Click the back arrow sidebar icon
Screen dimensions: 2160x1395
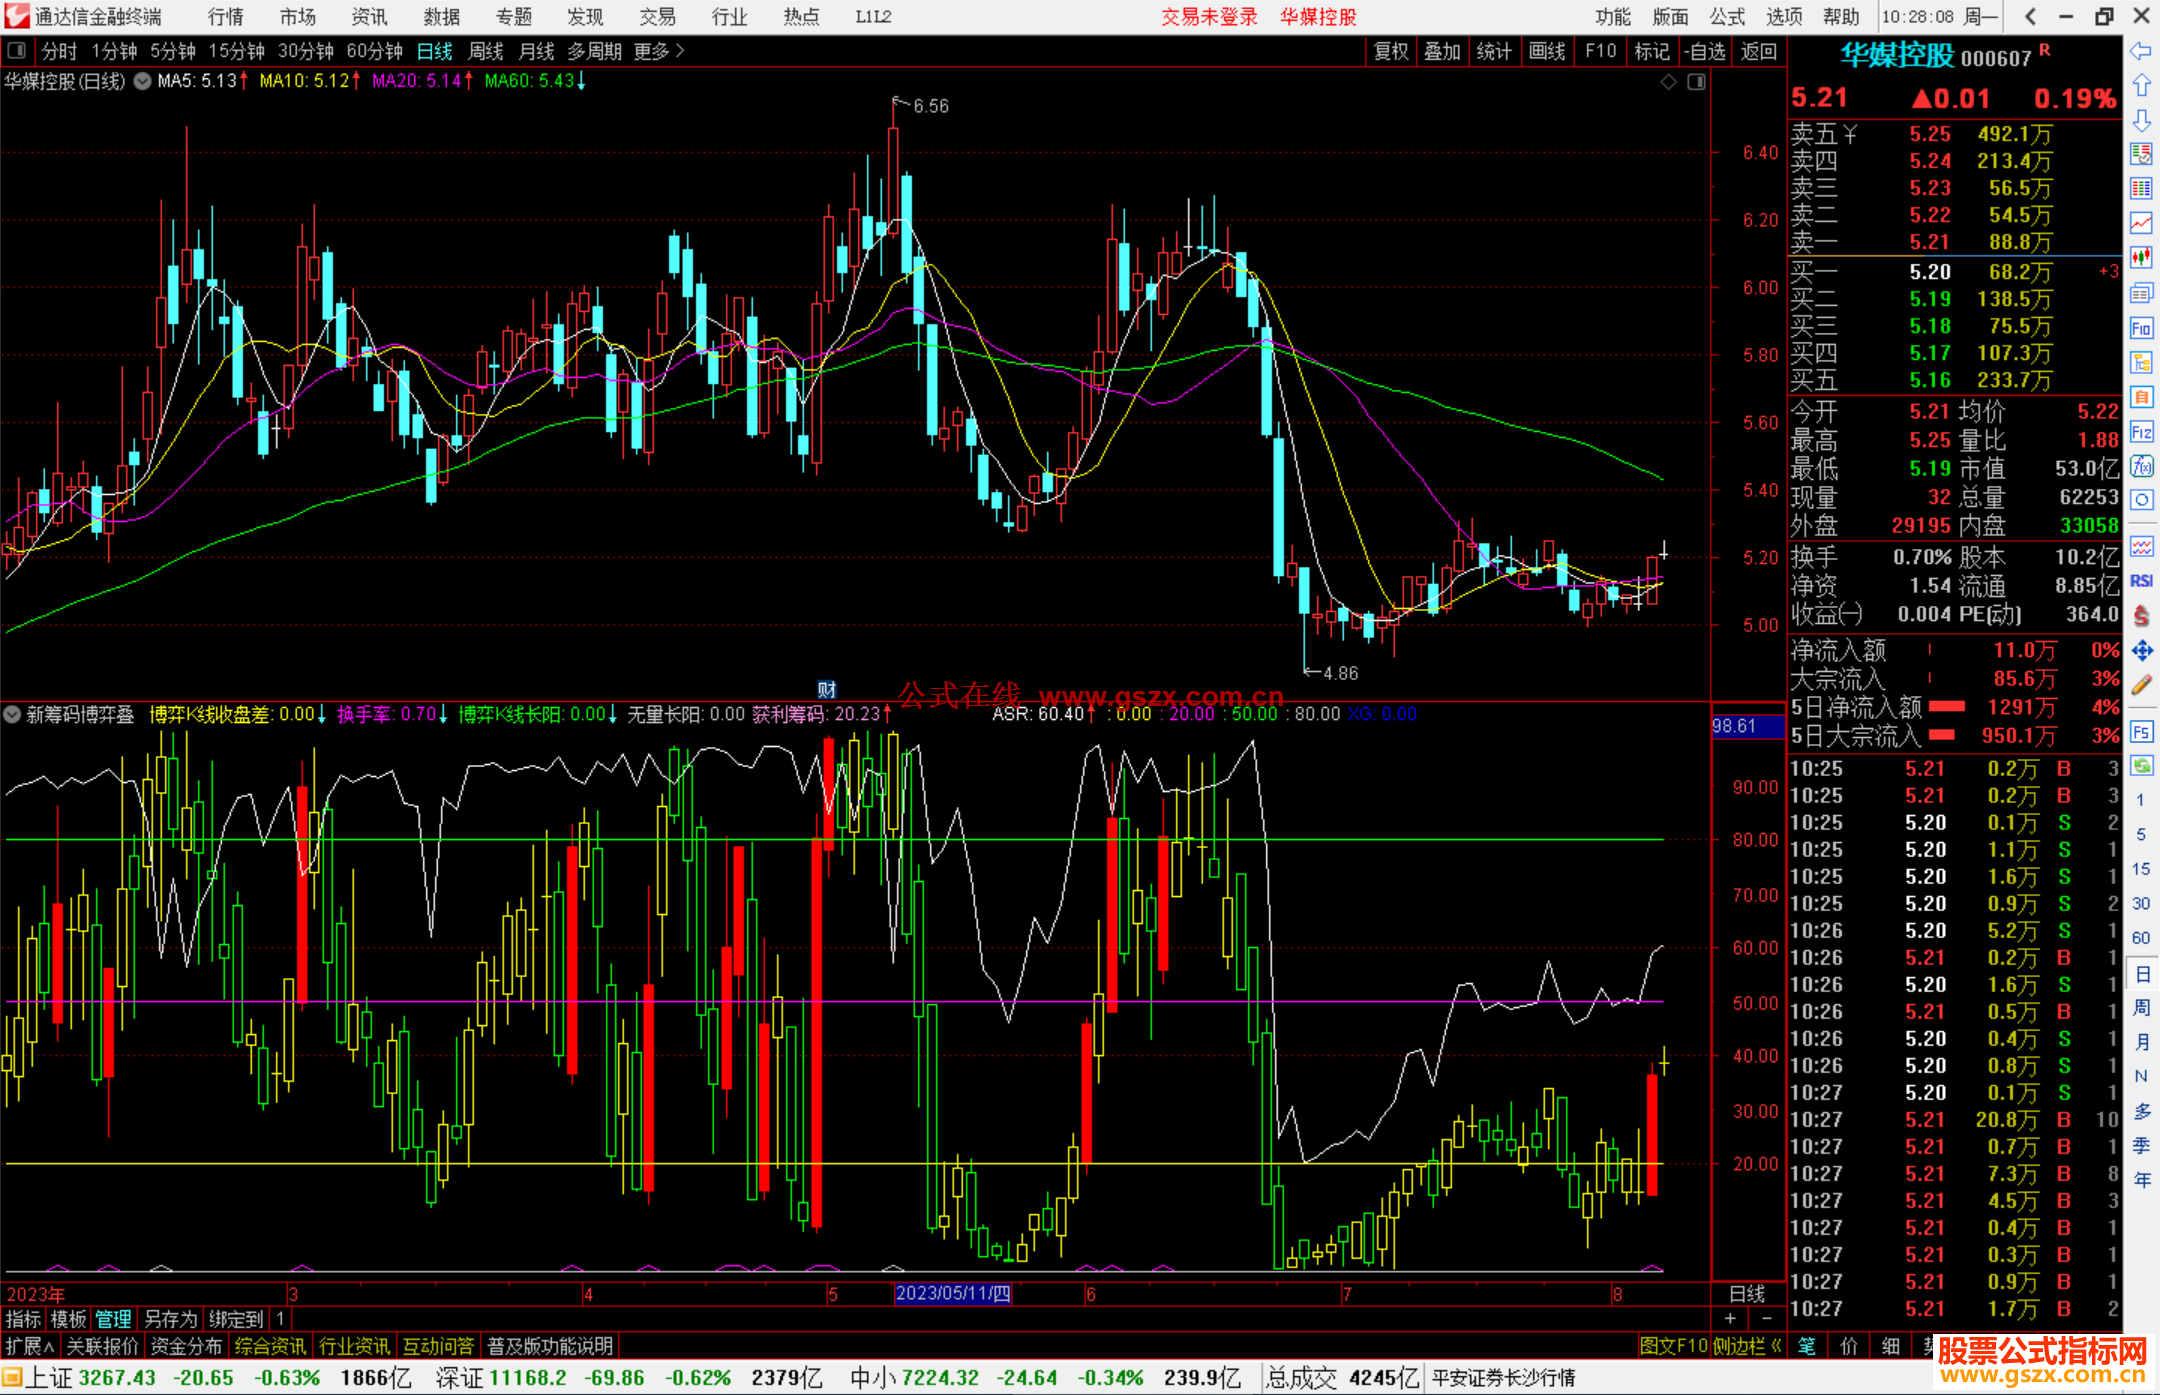click(2141, 50)
